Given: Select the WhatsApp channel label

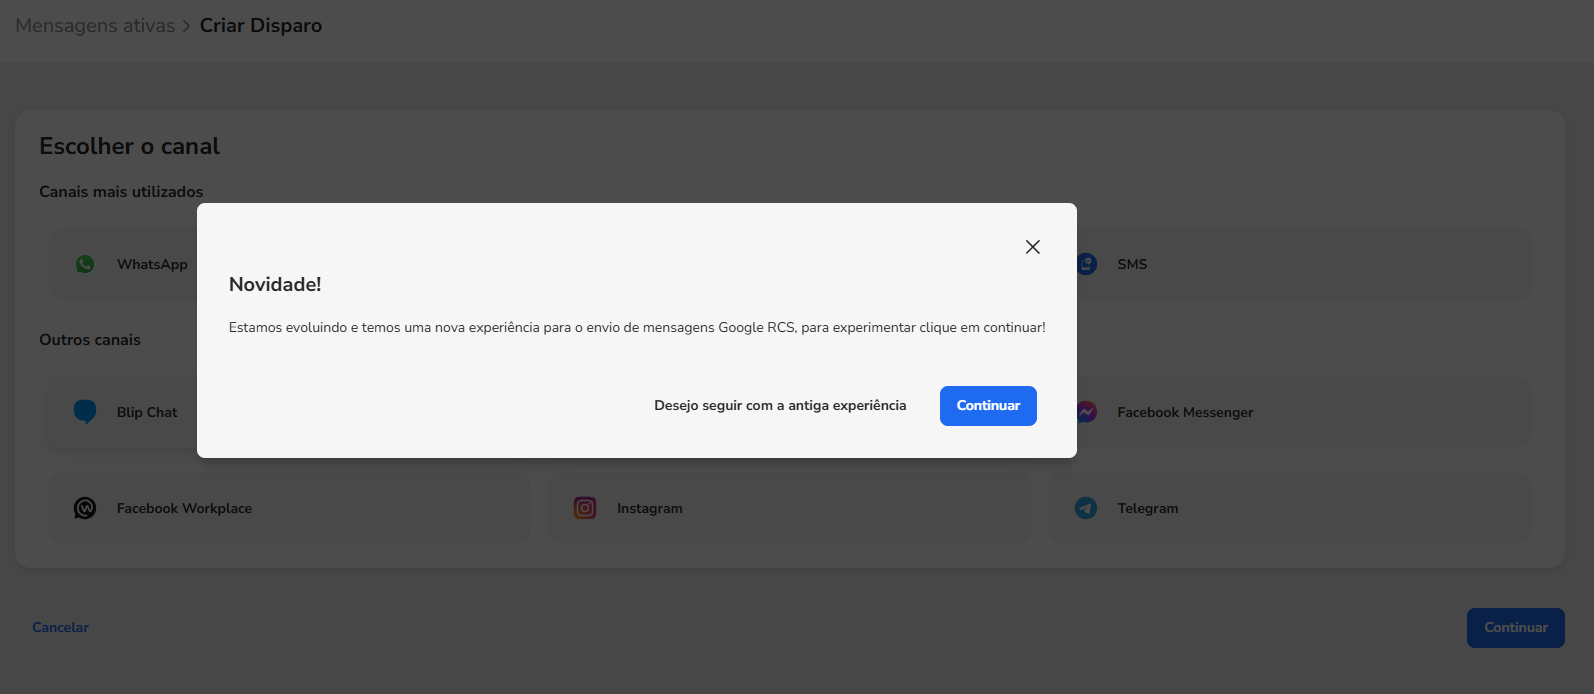Looking at the screenshot, I should click(x=152, y=264).
